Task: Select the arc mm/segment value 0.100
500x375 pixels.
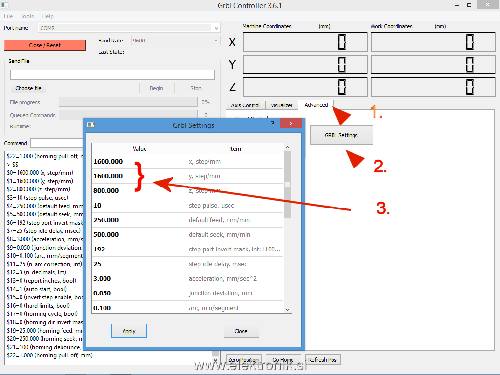Action: 102,308
